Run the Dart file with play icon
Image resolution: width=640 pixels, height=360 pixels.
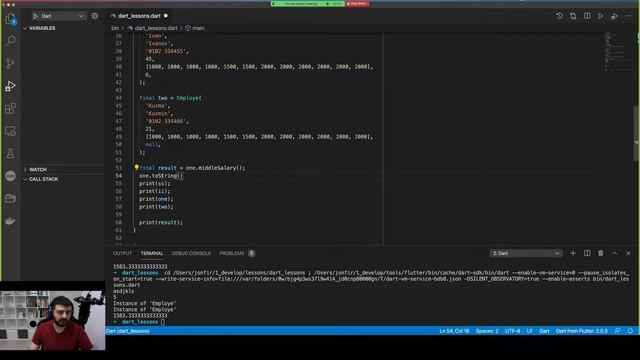pos(601,16)
